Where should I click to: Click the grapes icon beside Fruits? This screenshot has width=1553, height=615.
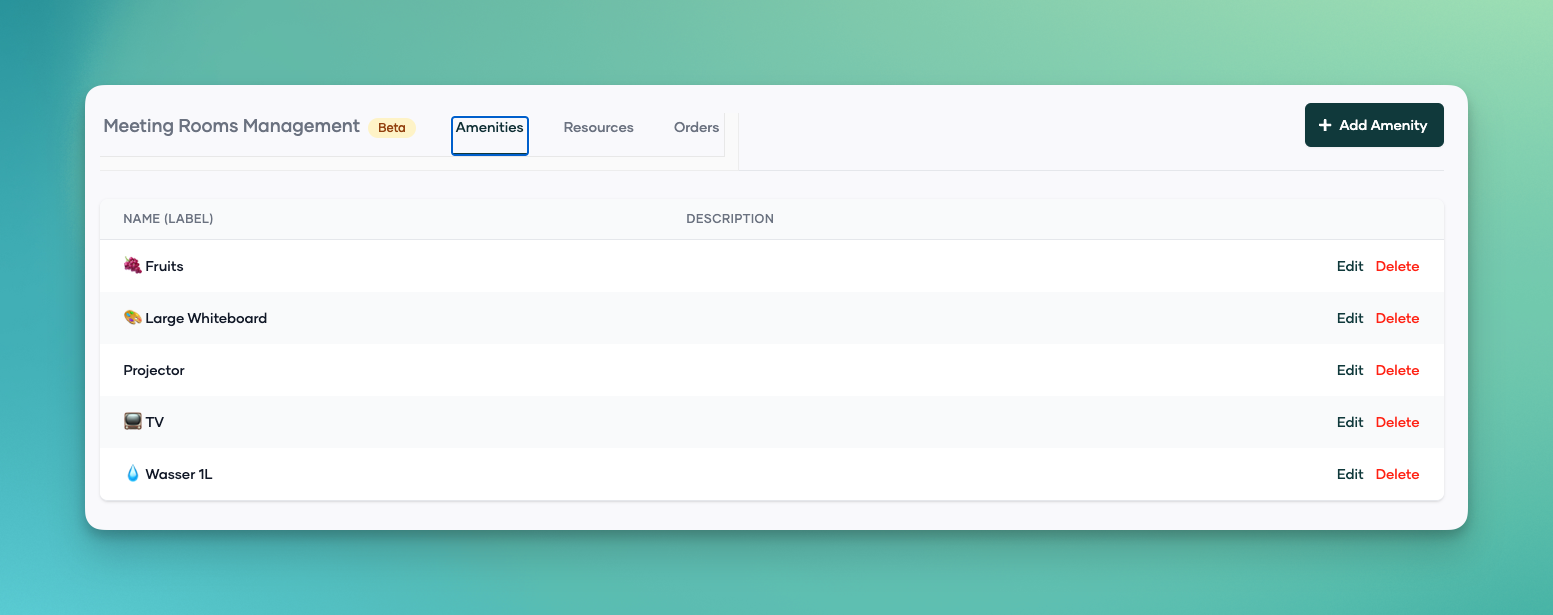[x=132, y=266]
